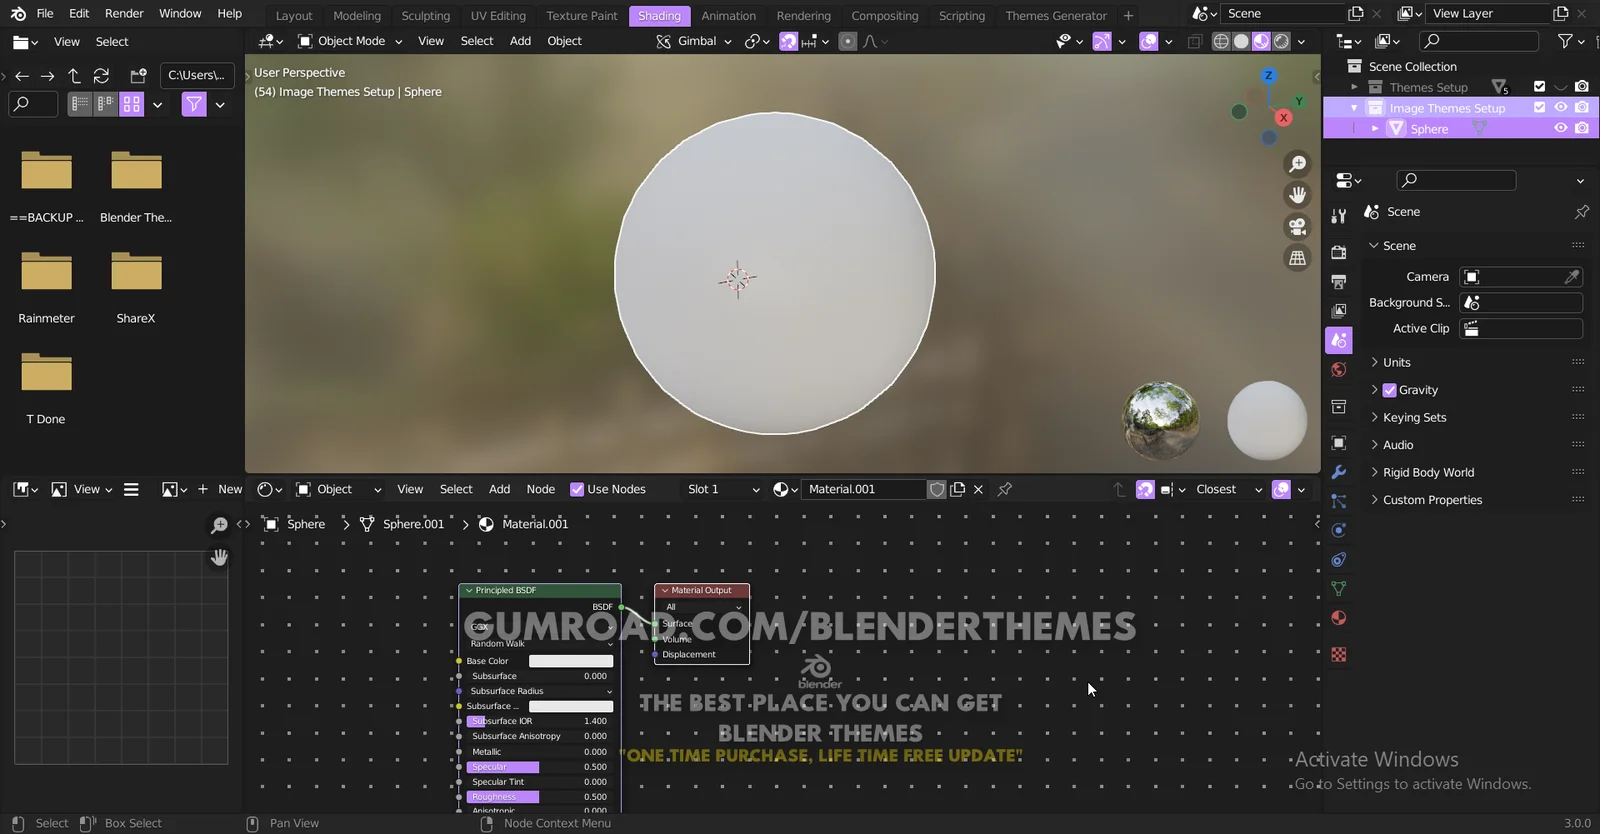This screenshot has width=1600, height=834.
Task: Switch viewport to rendered shading
Action: [x=1282, y=41]
